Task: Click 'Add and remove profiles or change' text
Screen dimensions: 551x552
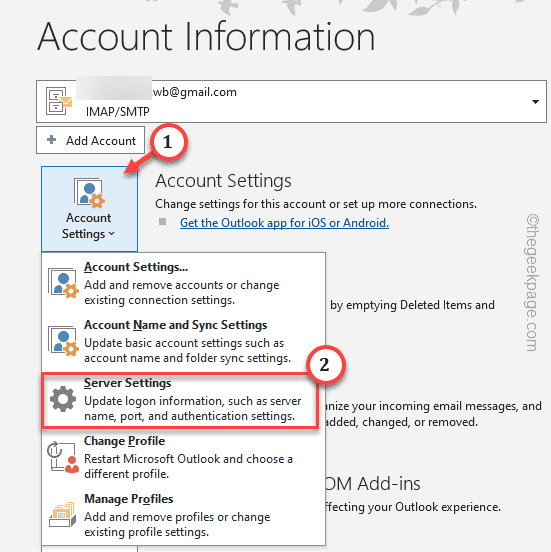Action: (x=177, y=517)
